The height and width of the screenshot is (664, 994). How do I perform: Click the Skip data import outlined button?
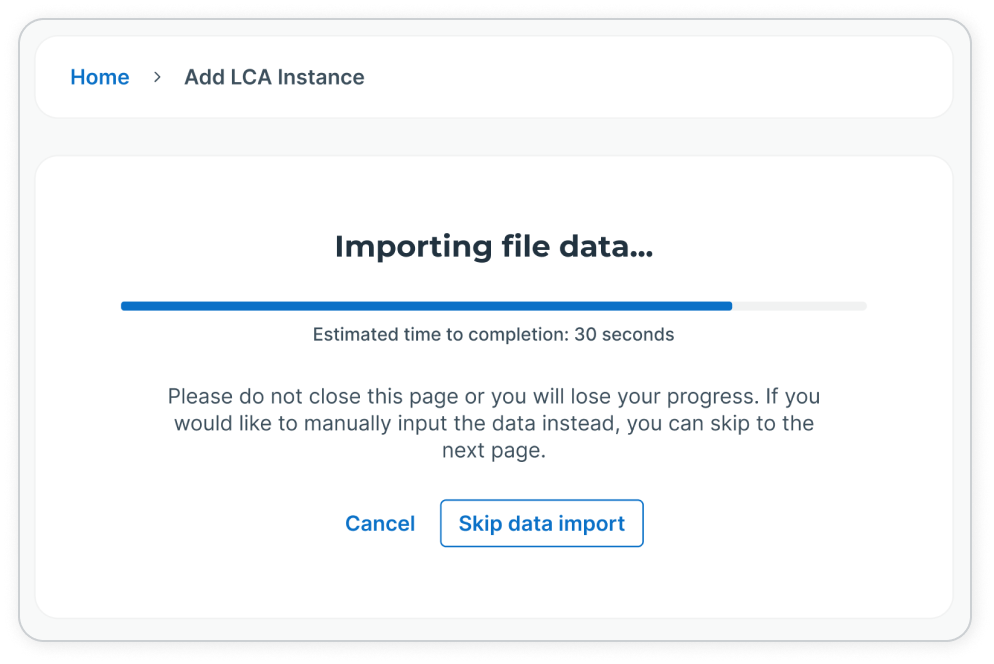coord(541,523)
